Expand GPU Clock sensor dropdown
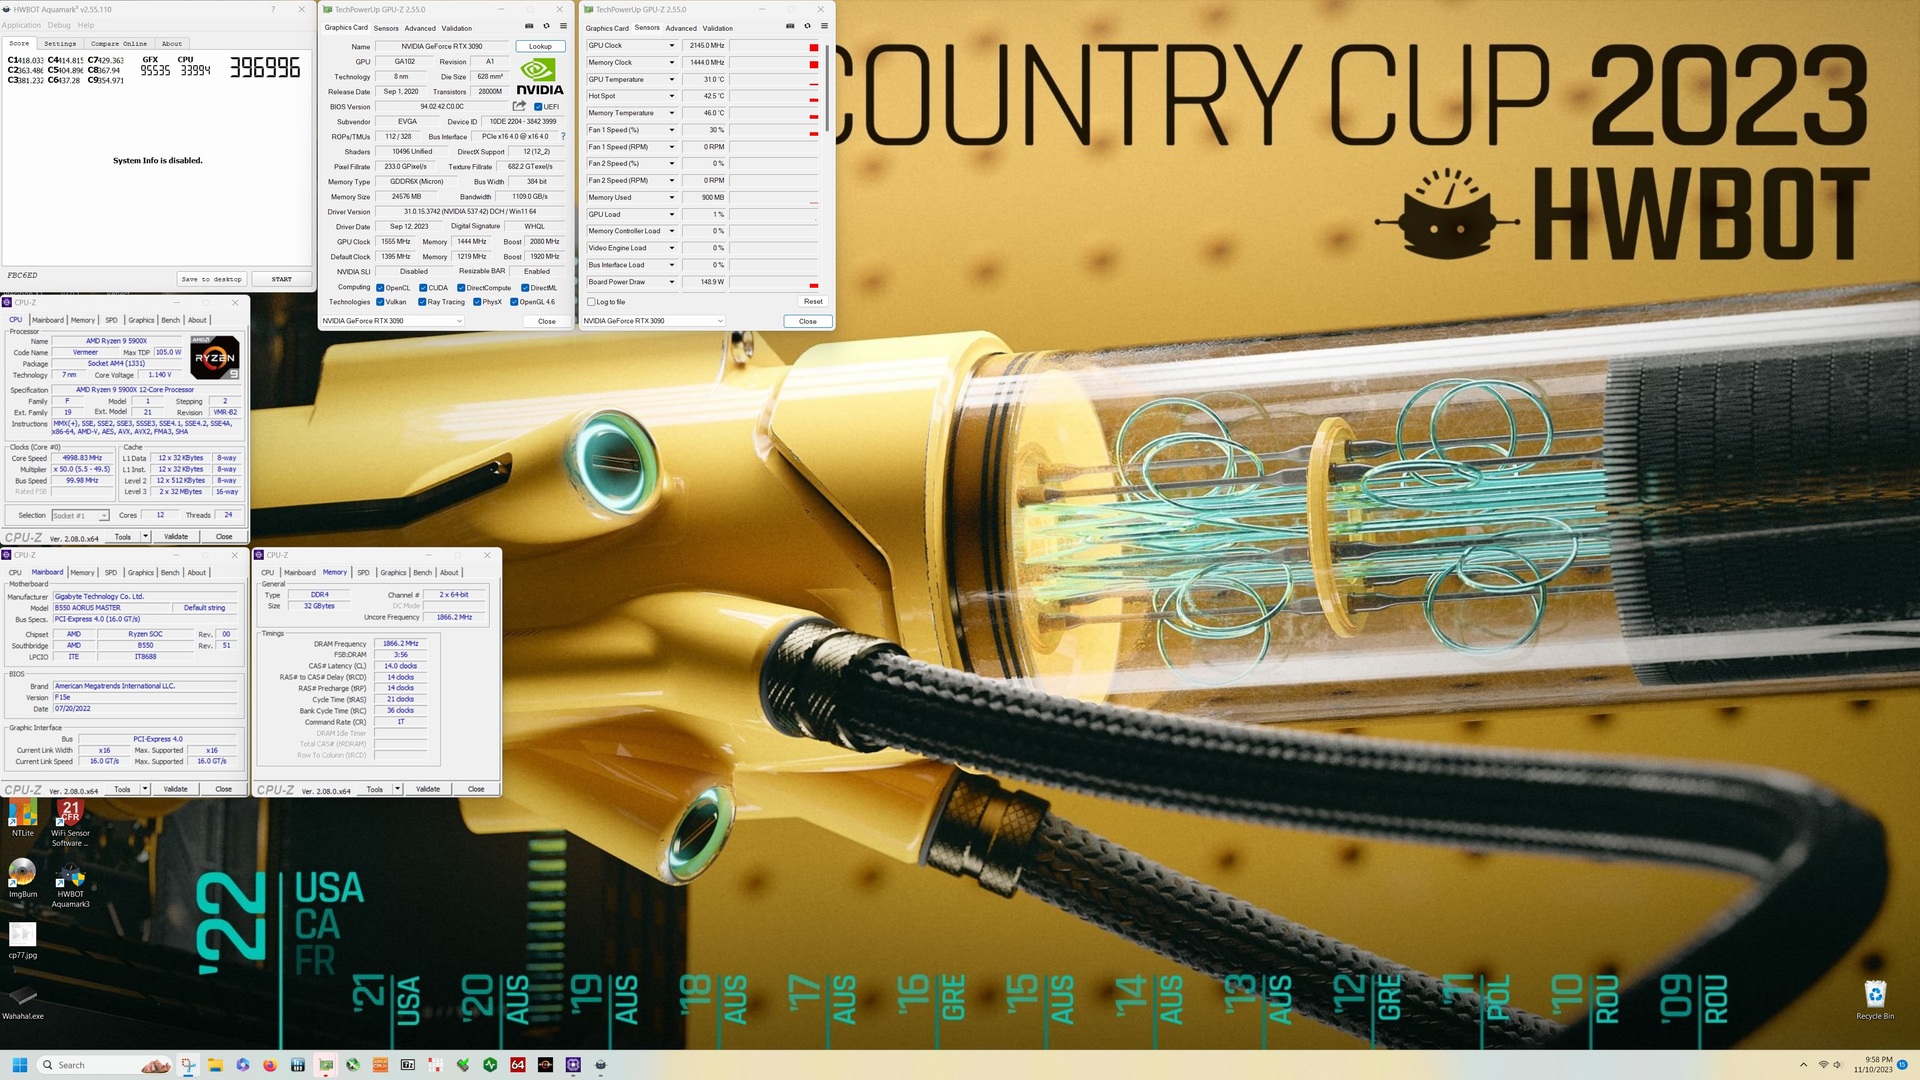The height and width of the screenshot is (1080, 1920). [x=671, y=46]
